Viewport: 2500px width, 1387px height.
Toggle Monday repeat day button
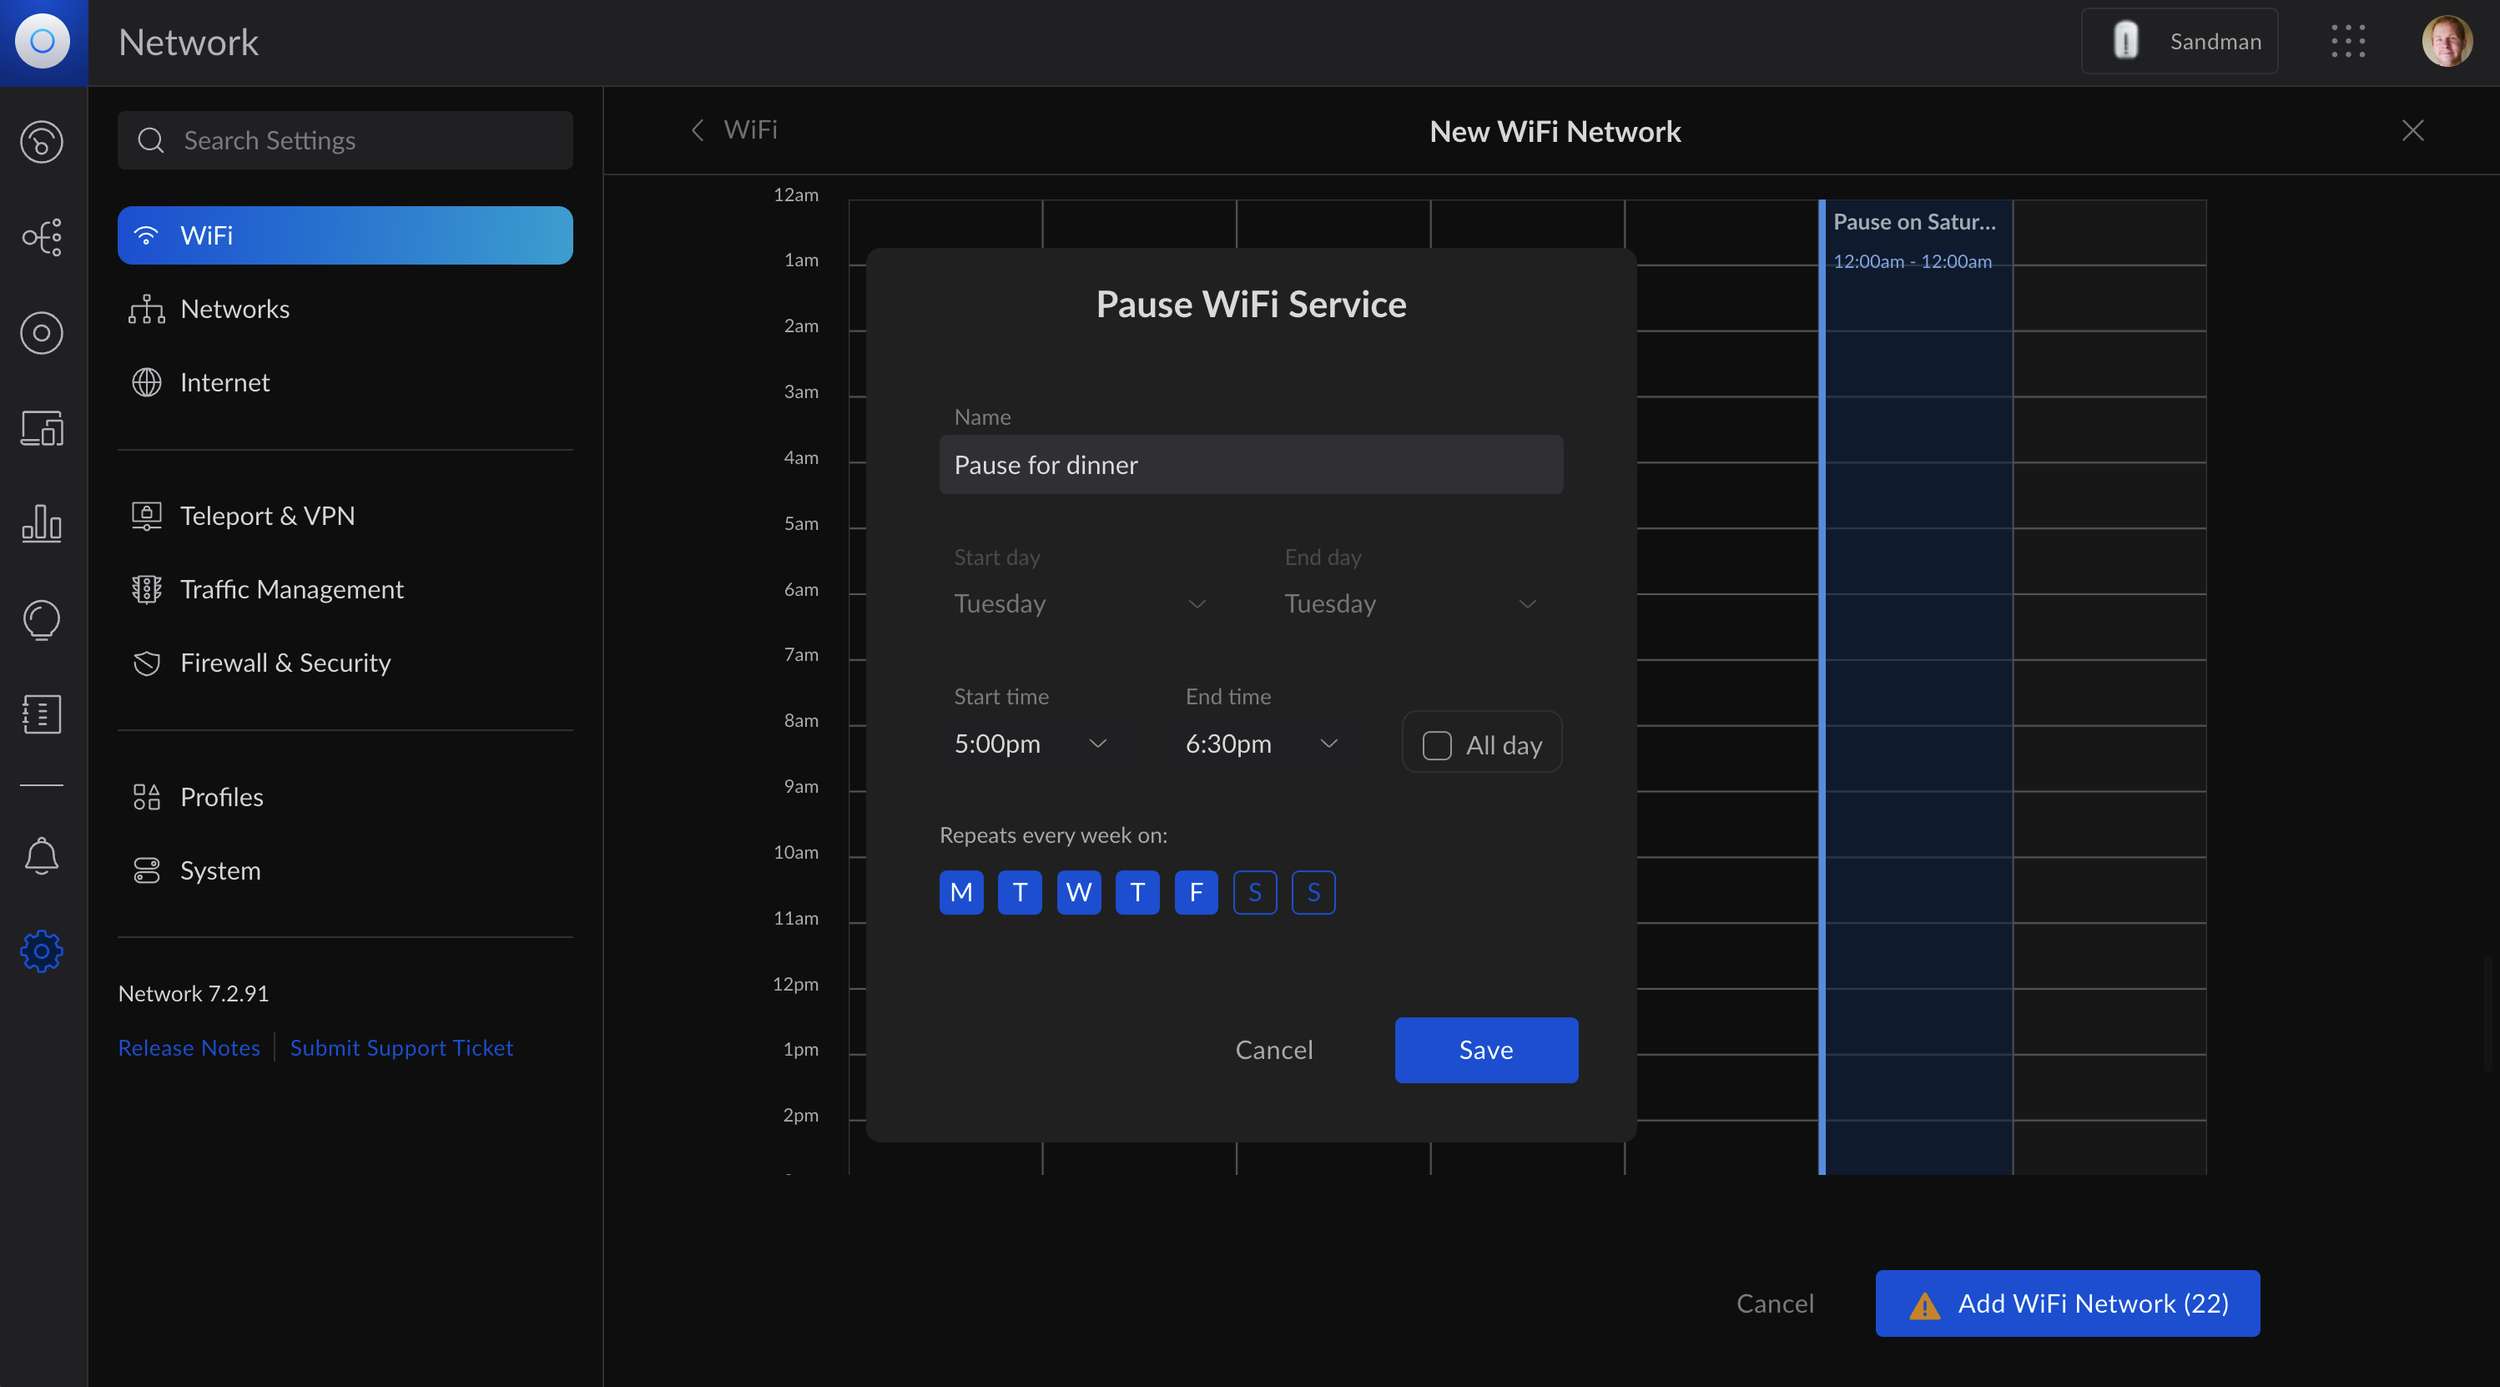[961, 892]
